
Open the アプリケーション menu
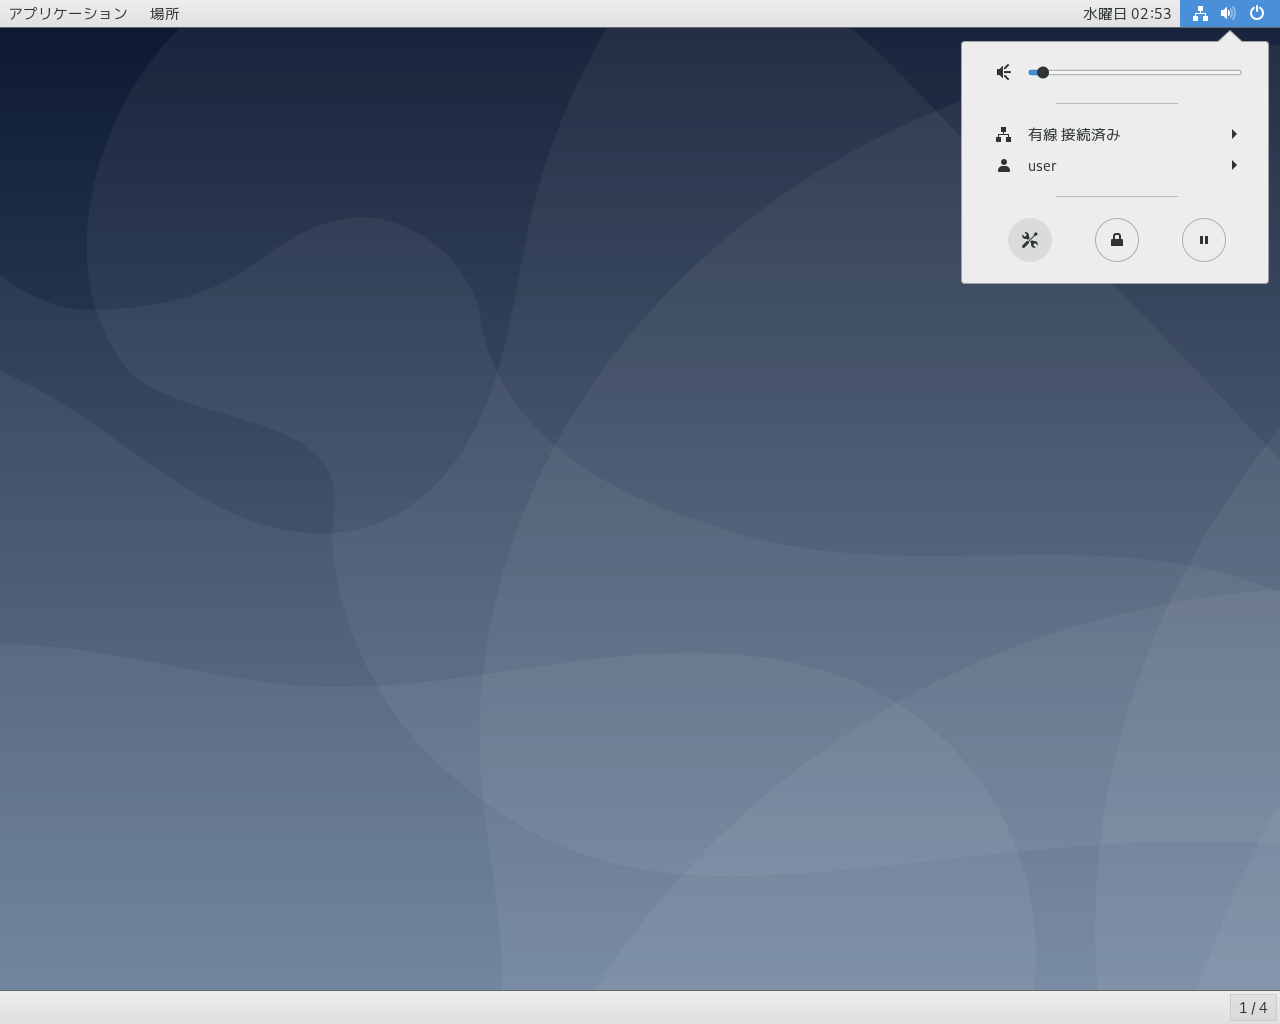[68, 13]
